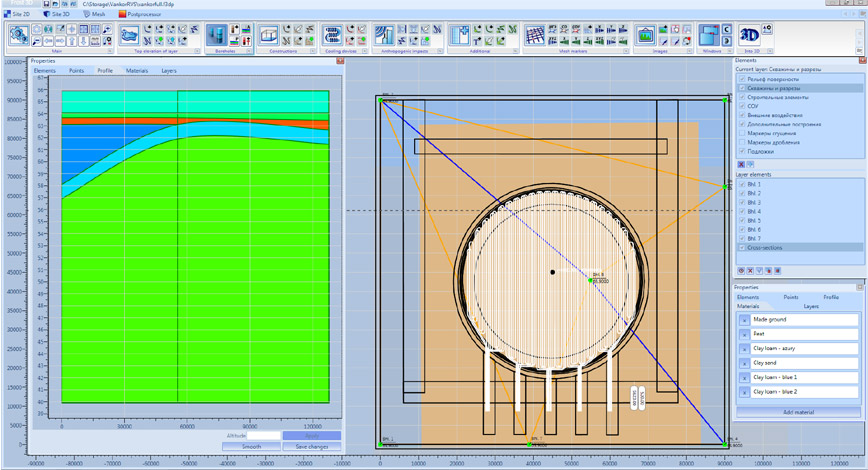Select the large Anthropogenic impacts icon

click(x=384, y=35)
